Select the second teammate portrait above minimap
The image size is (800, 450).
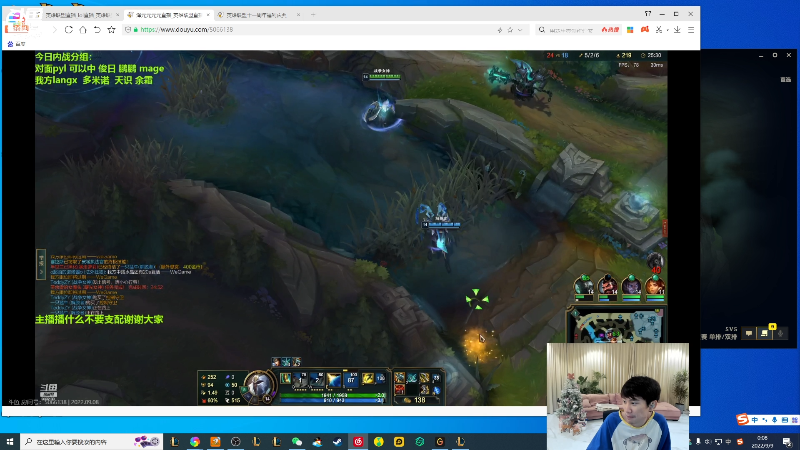click(607, 285)
